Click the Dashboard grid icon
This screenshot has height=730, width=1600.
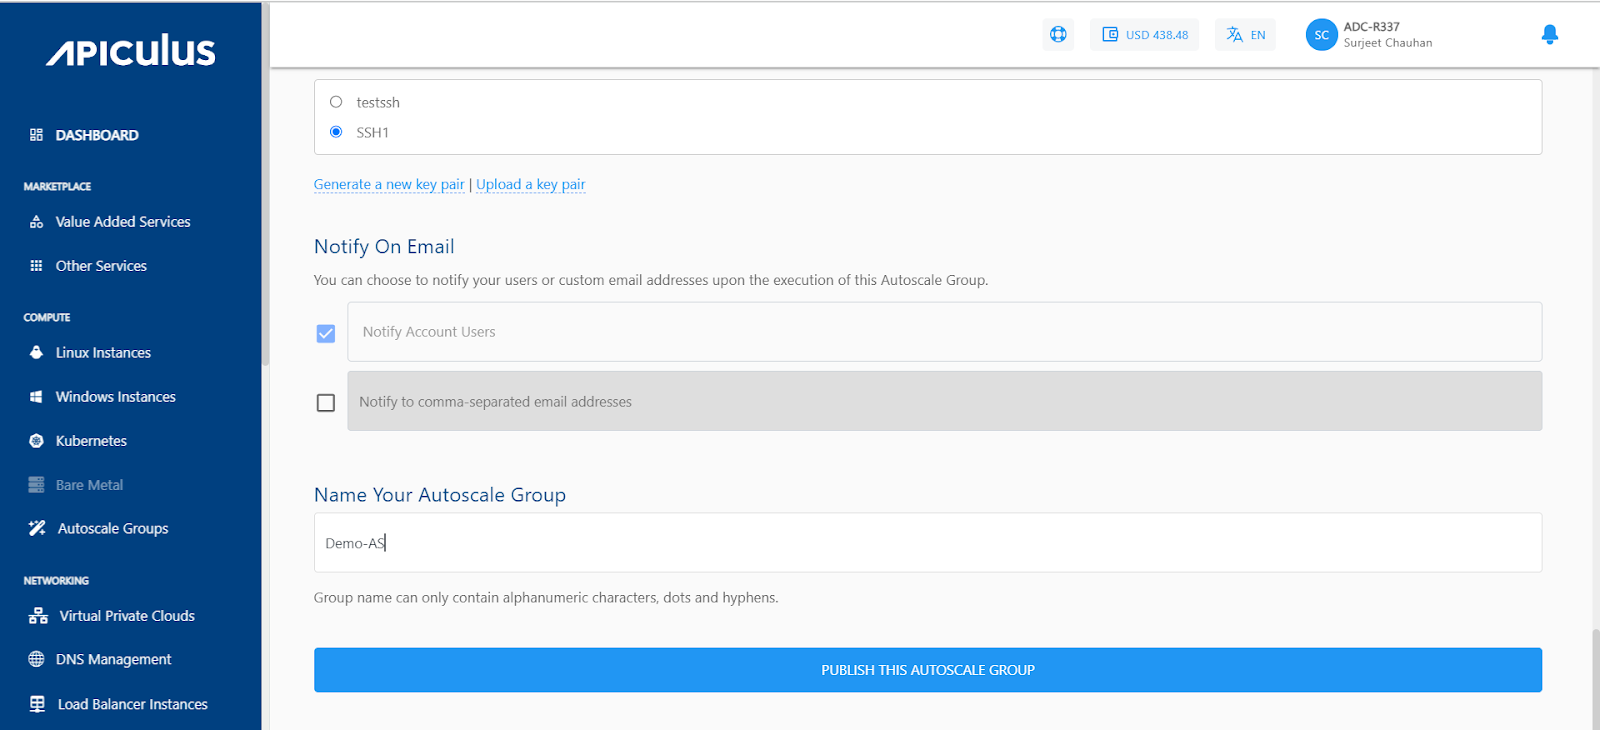pyautogui.click(x=37, y=135)
